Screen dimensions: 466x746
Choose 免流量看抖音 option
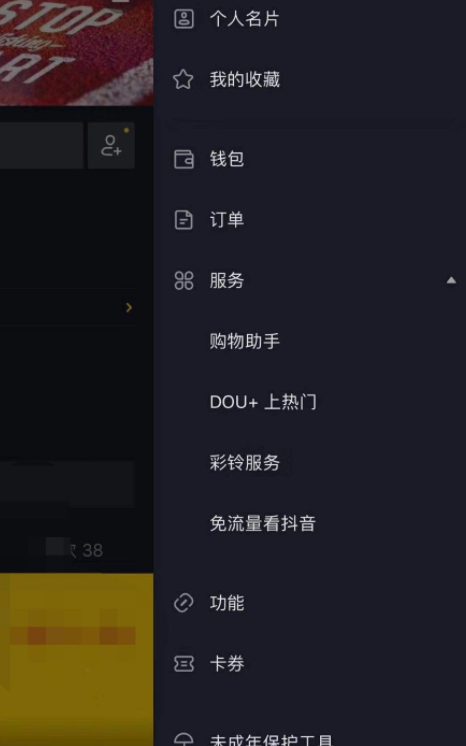click(263, 523)
